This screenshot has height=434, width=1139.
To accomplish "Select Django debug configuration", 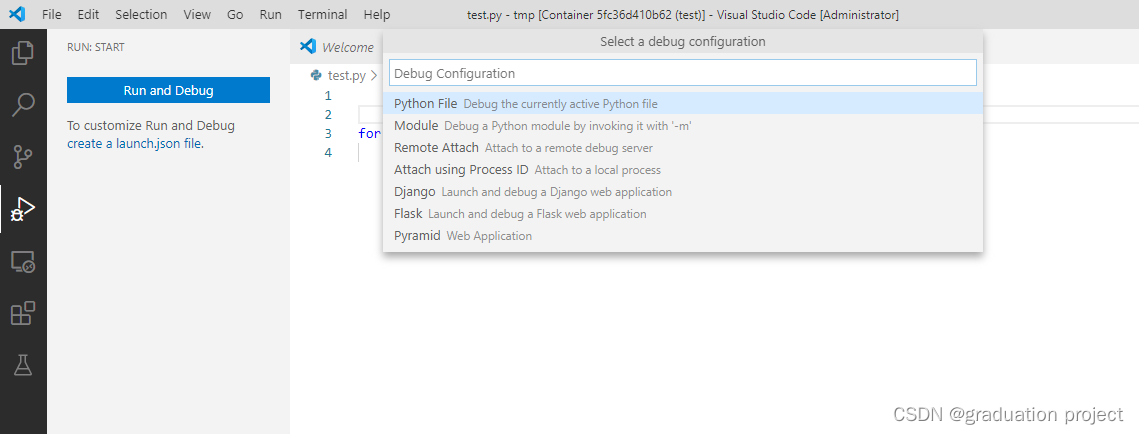I will [x=683, y=192].
